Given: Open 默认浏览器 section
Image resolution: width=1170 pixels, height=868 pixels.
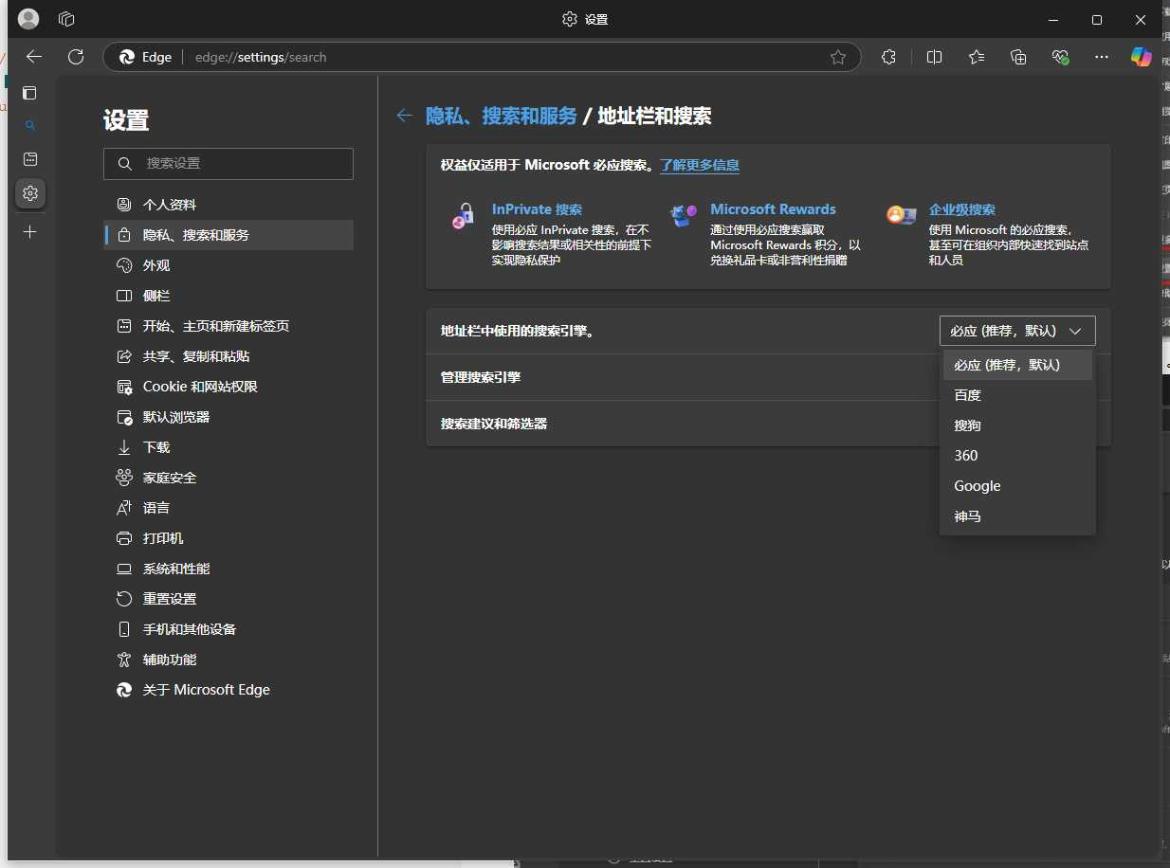Looking at the screenshot, I should (x=228, y=417).
